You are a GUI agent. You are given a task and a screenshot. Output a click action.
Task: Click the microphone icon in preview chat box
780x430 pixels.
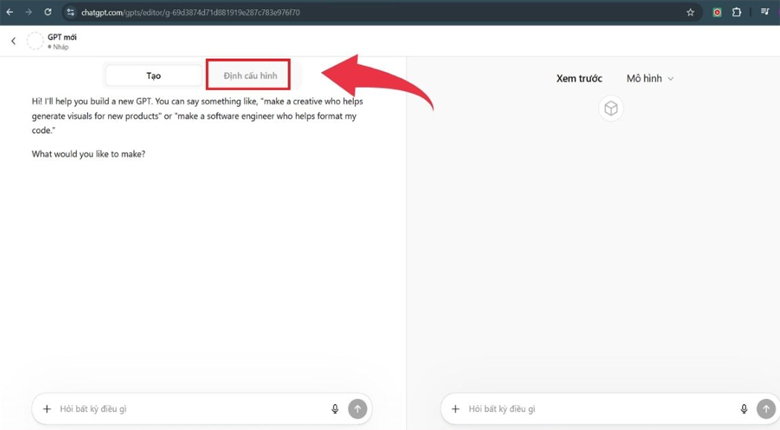coord(744,409)
